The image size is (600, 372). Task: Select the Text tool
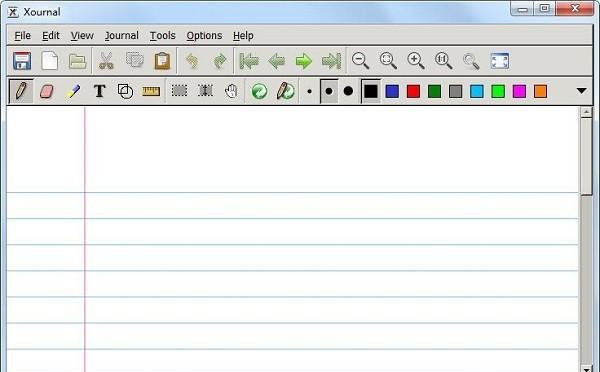(99, 91)
